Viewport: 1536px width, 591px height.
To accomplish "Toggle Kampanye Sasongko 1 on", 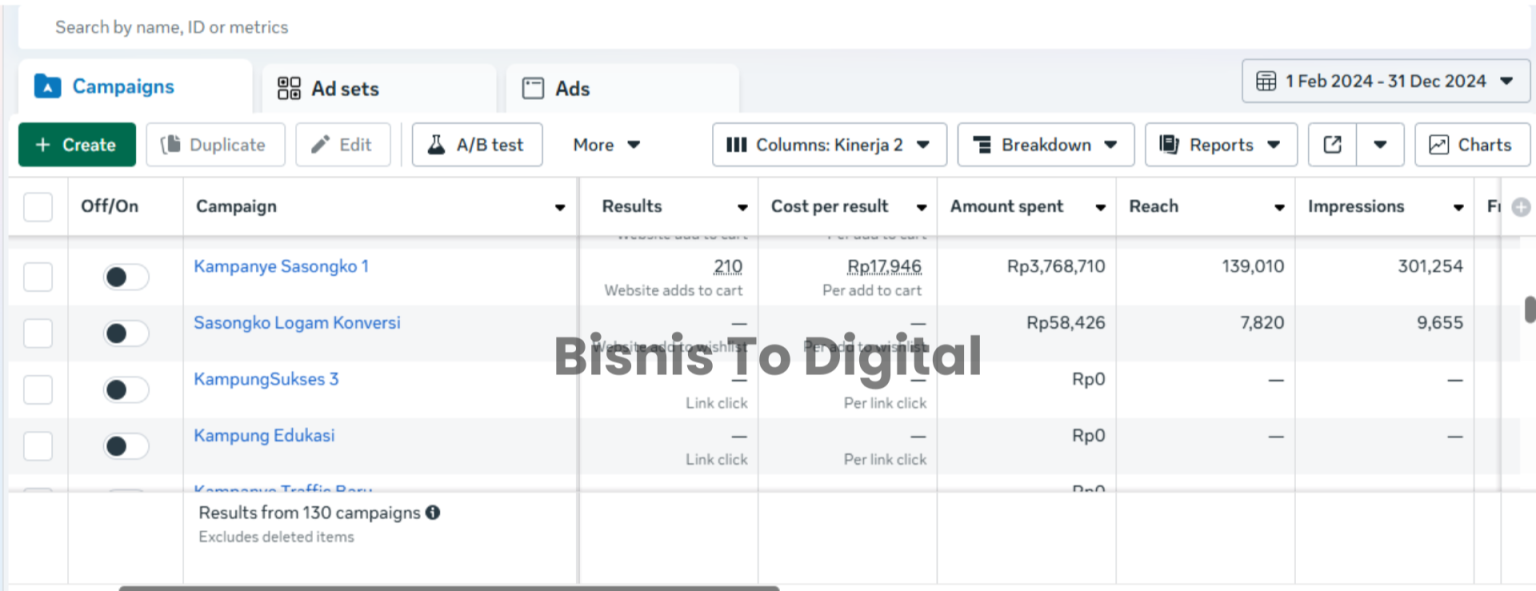I will [126, 277].
